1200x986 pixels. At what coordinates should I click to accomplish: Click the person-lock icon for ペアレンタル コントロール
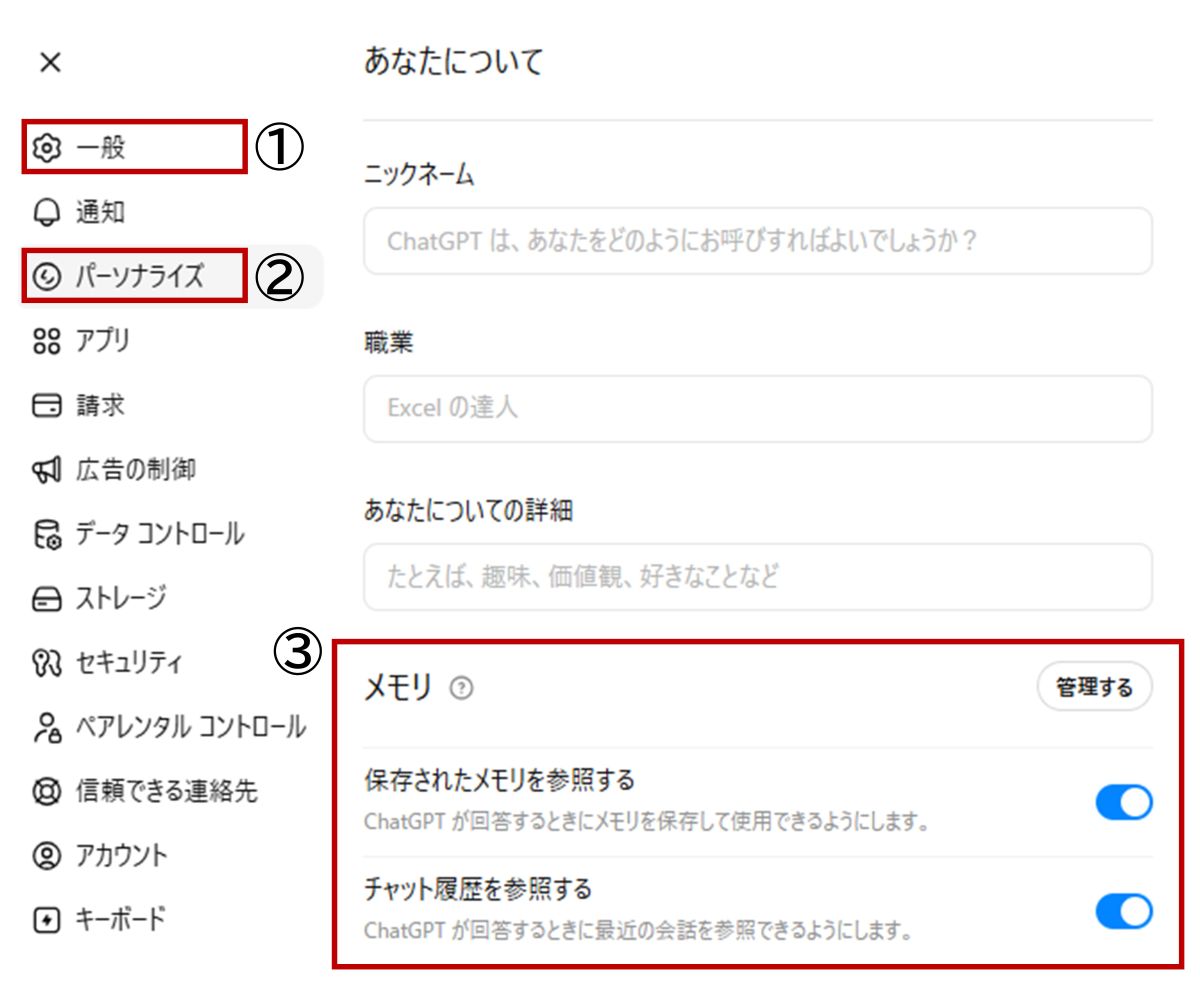[x=46, y=728]
